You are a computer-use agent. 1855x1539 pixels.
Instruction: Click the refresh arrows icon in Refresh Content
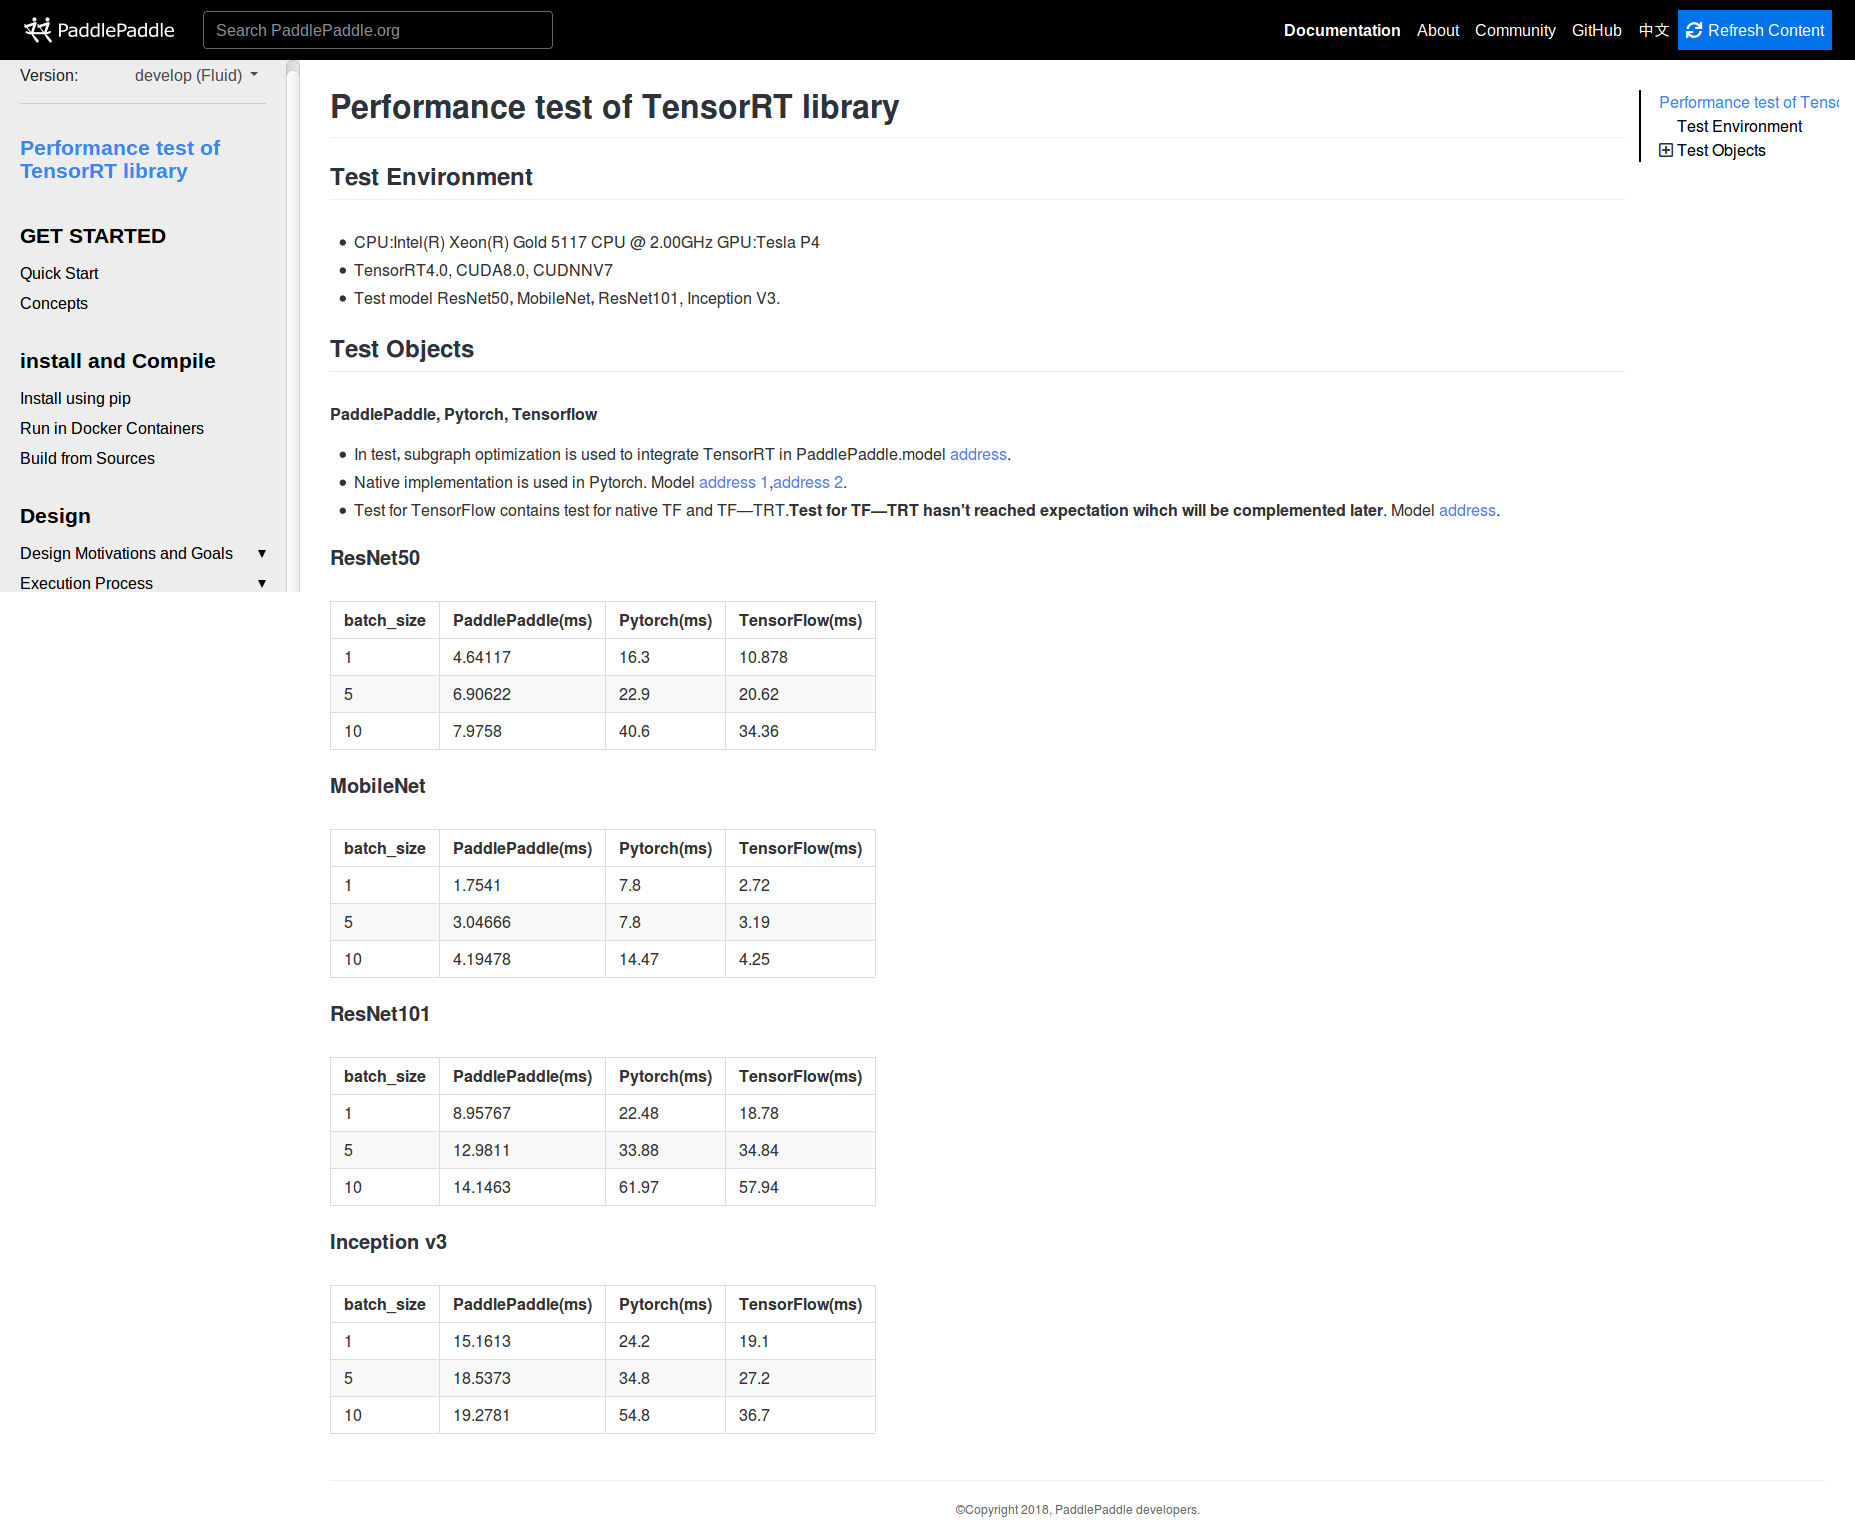pos(1694,30)
